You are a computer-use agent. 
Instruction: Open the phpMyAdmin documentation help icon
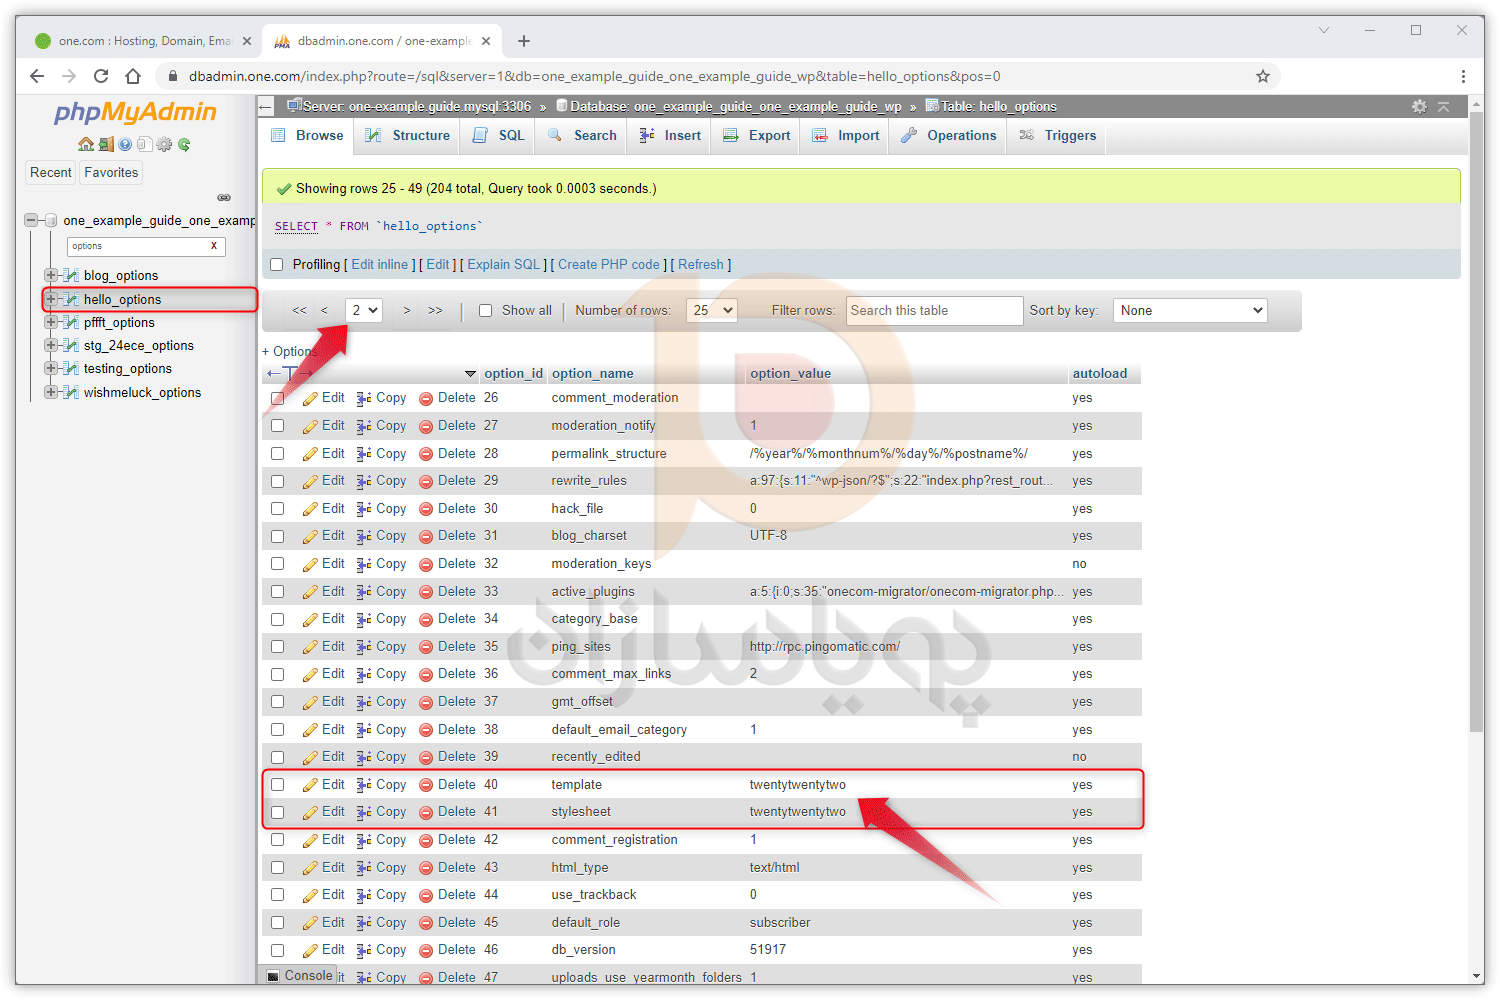point(125,144)
